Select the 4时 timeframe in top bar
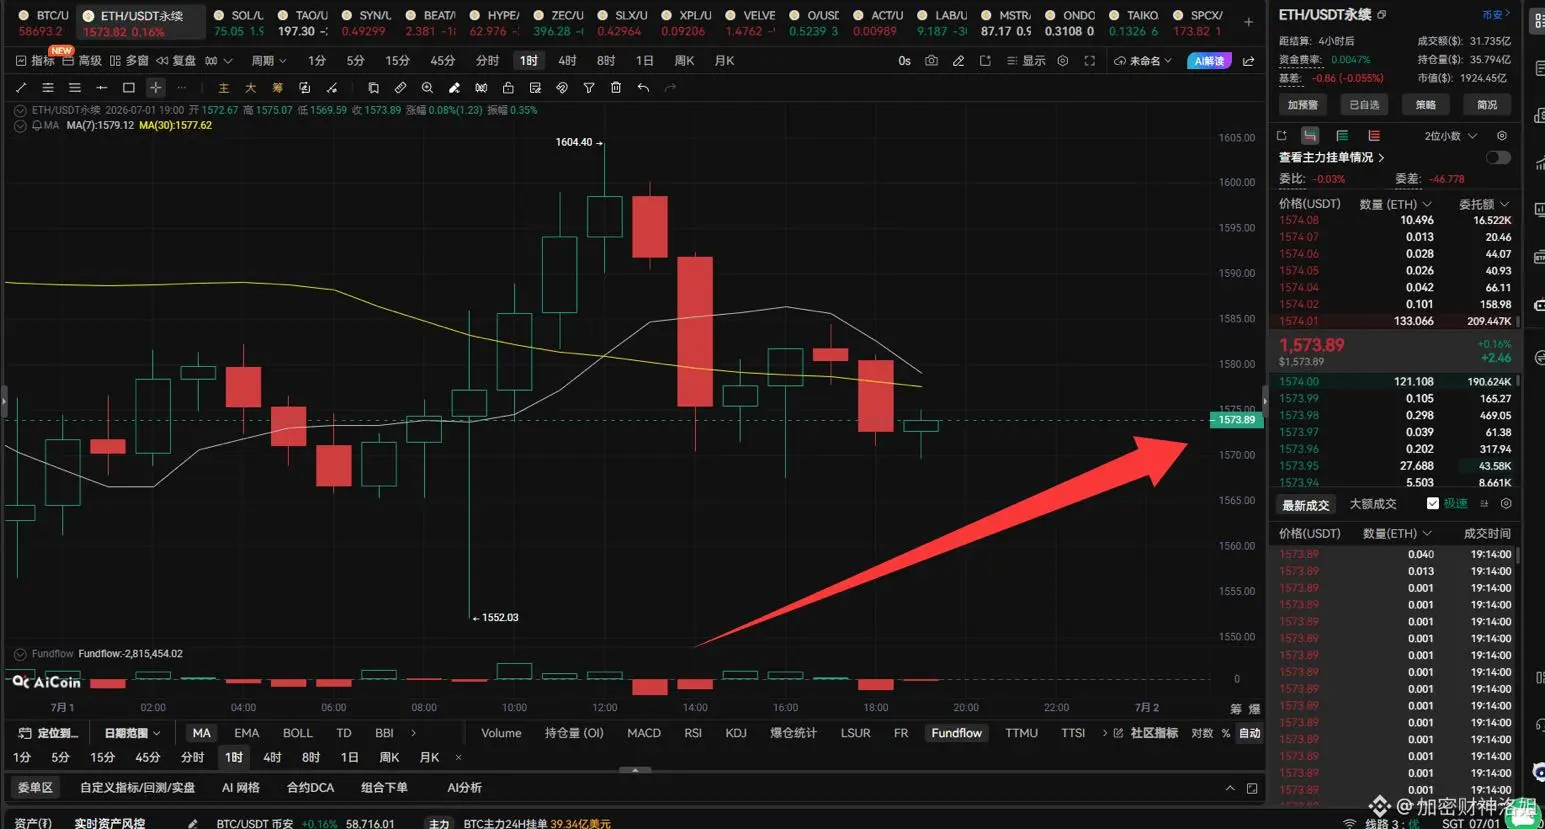The image size is (1545, 829). 567,61
